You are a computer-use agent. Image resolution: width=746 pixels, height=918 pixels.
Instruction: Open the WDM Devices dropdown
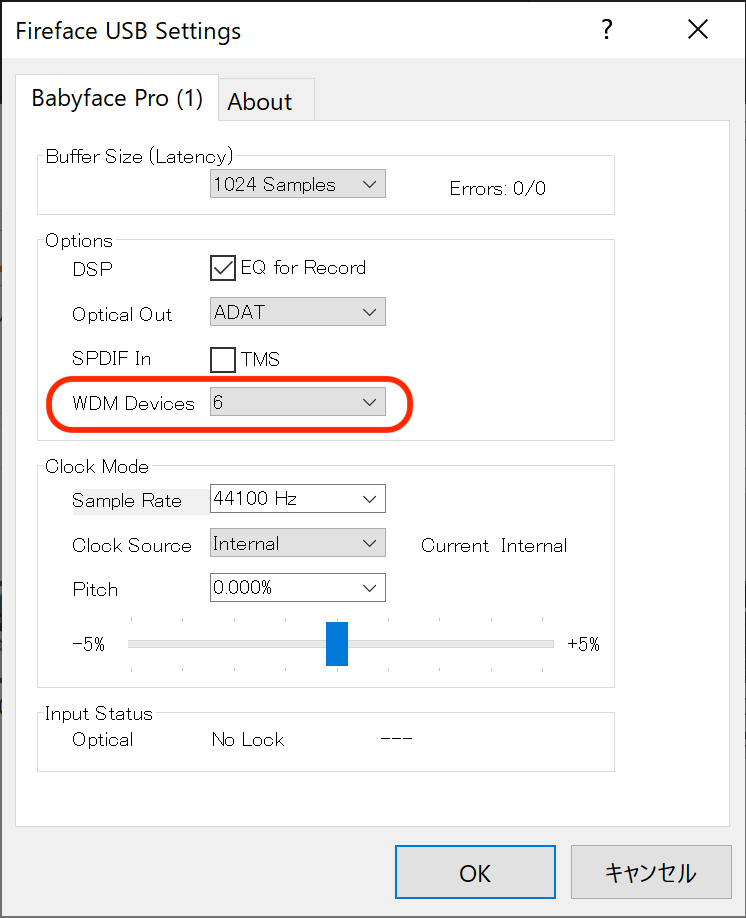point(297,402)
